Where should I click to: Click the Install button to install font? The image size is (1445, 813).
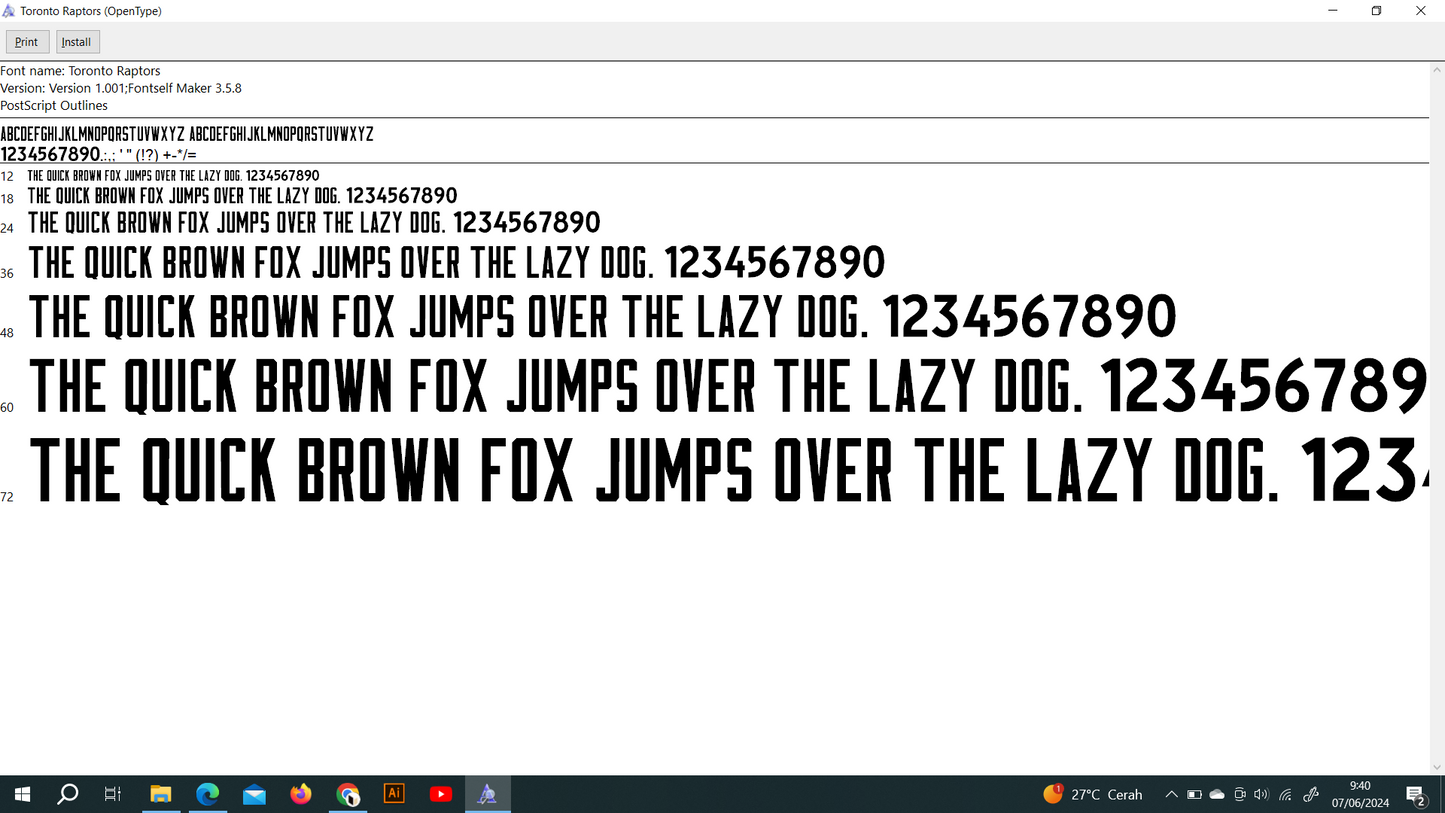click(x=76, y=42)
